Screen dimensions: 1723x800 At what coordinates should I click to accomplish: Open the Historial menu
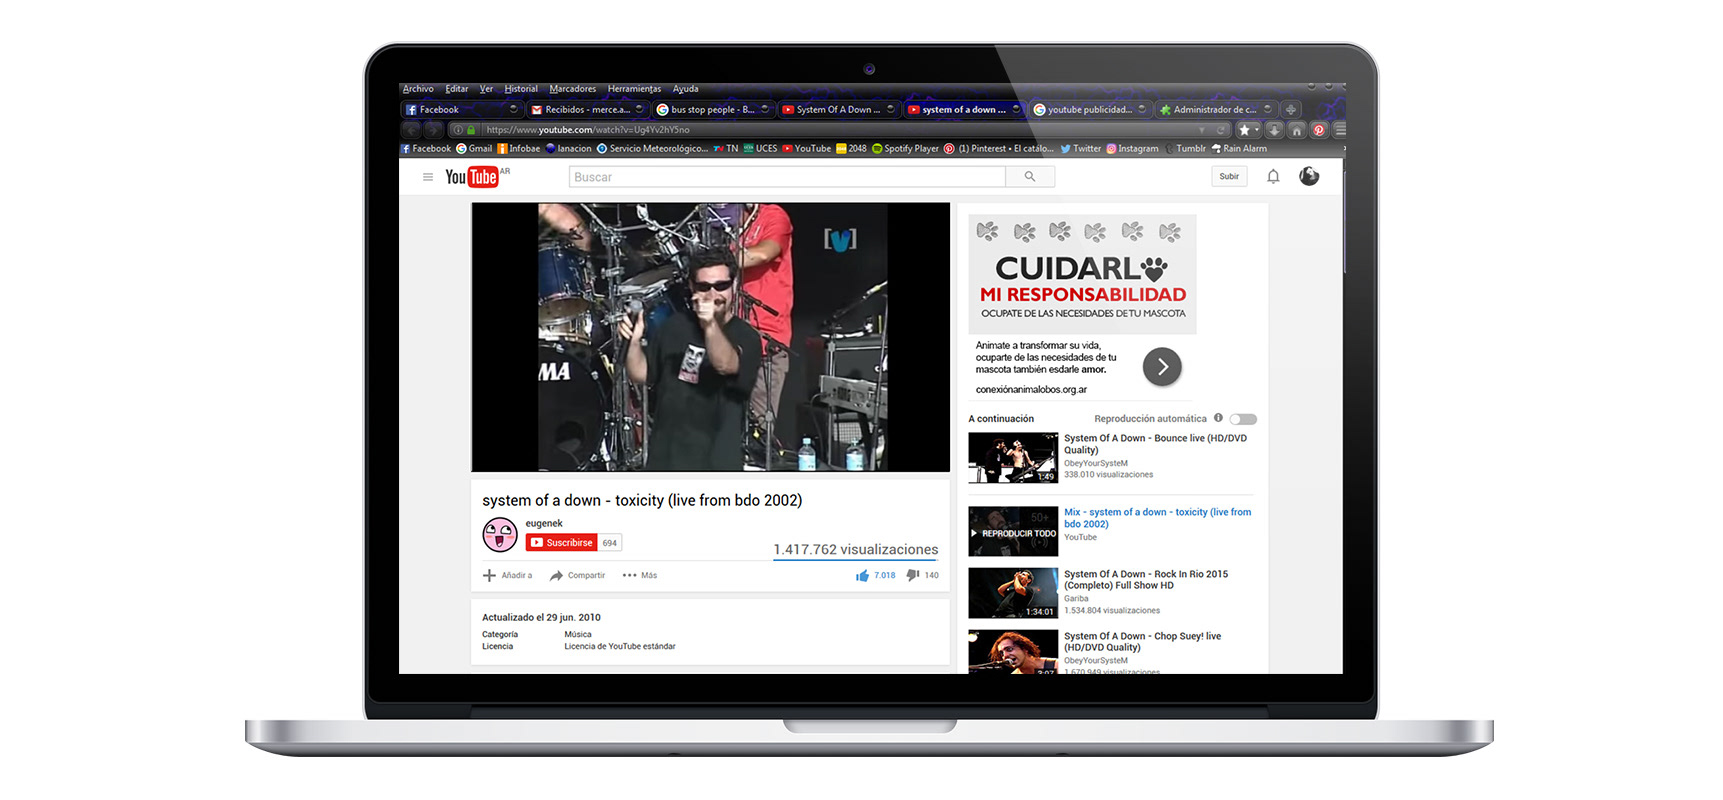(x=521, y=89)
